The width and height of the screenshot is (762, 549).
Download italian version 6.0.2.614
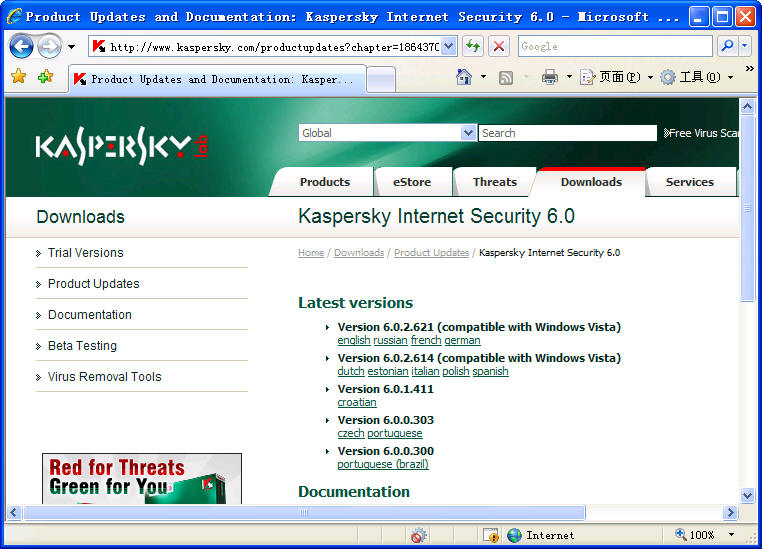425,371
